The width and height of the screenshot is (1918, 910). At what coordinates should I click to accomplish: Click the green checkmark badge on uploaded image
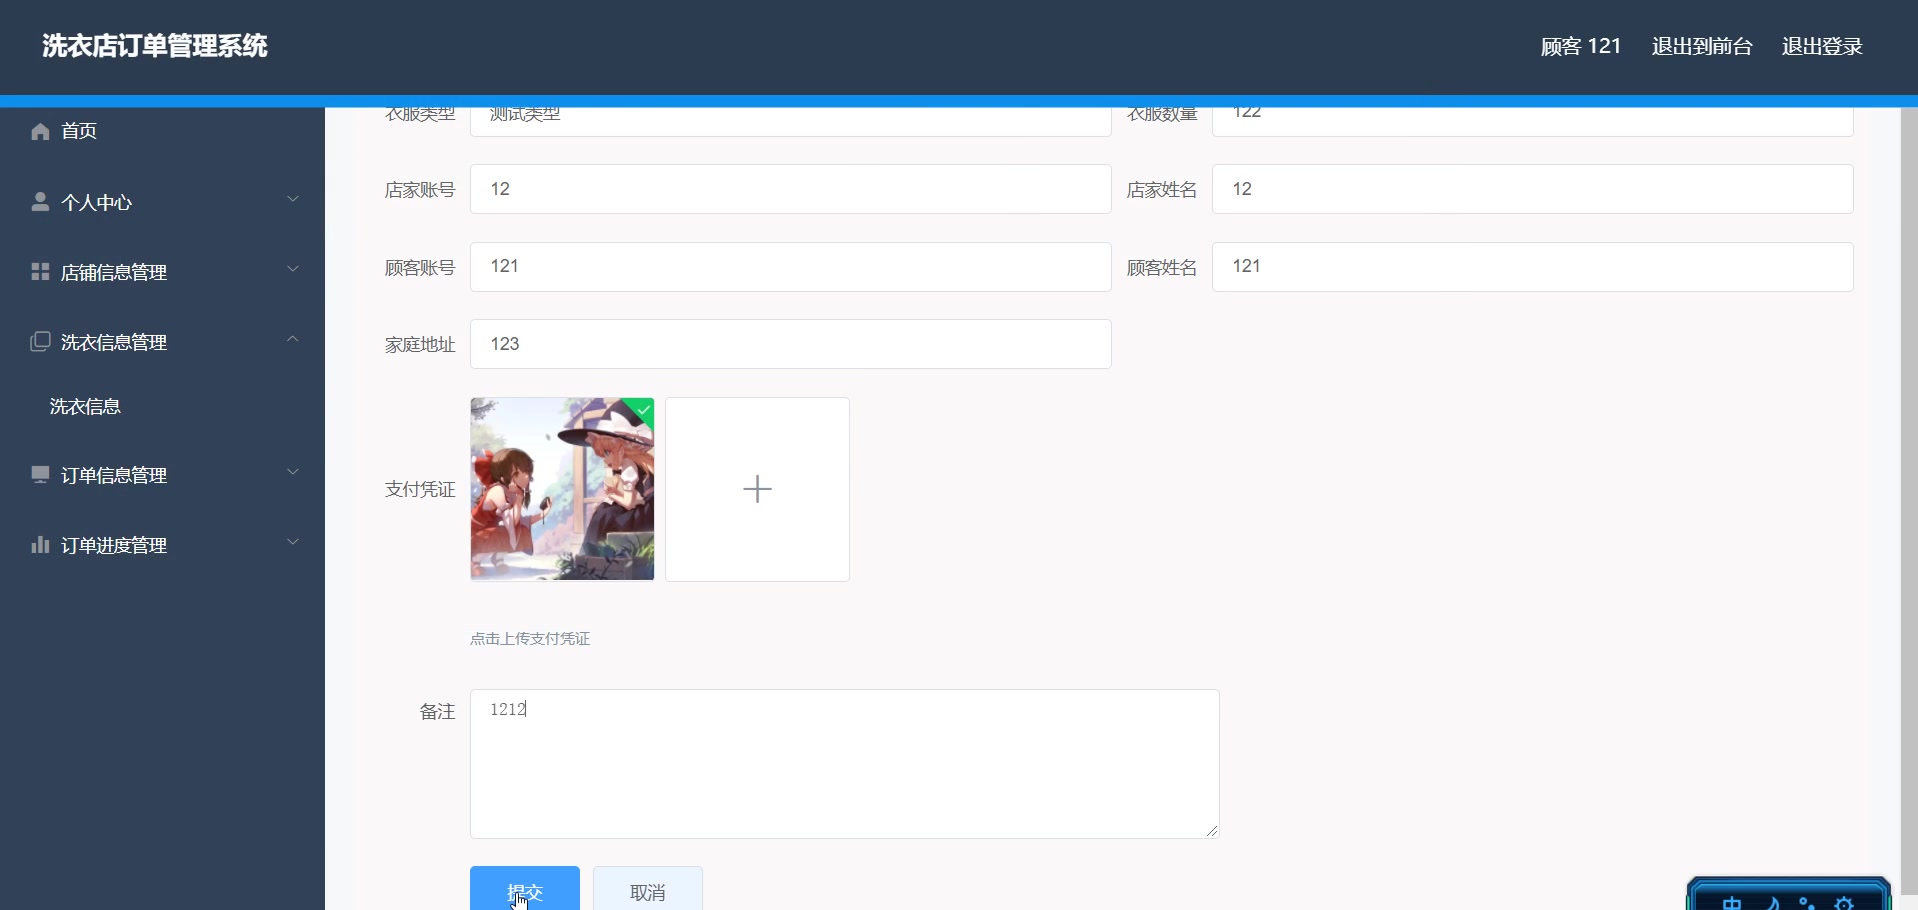643,409
